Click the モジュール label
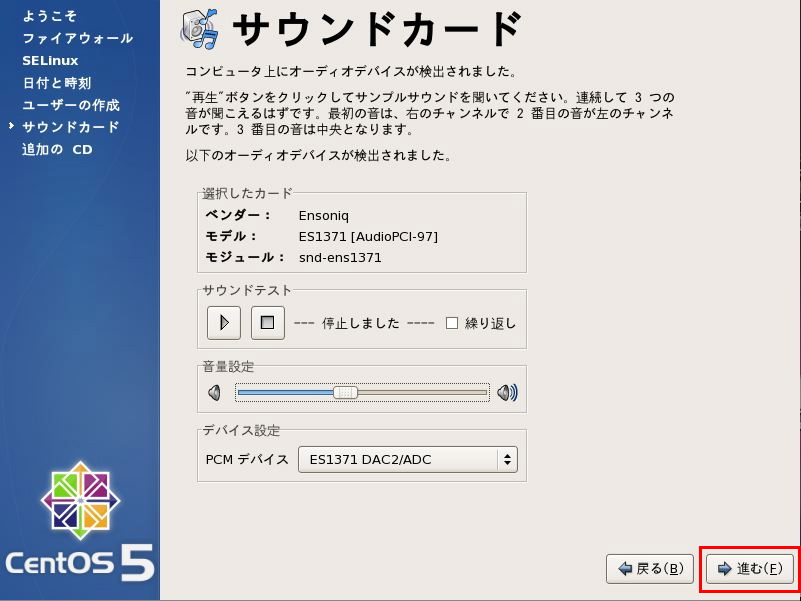 (245, 257)
